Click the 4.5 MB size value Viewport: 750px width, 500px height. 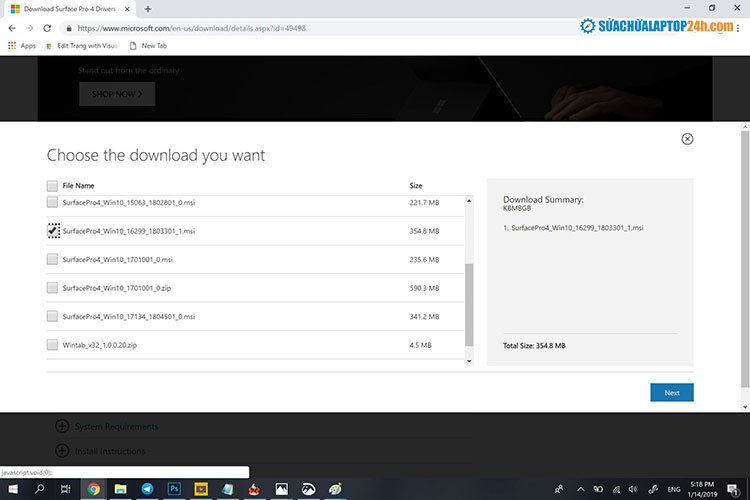coord(420,345)
